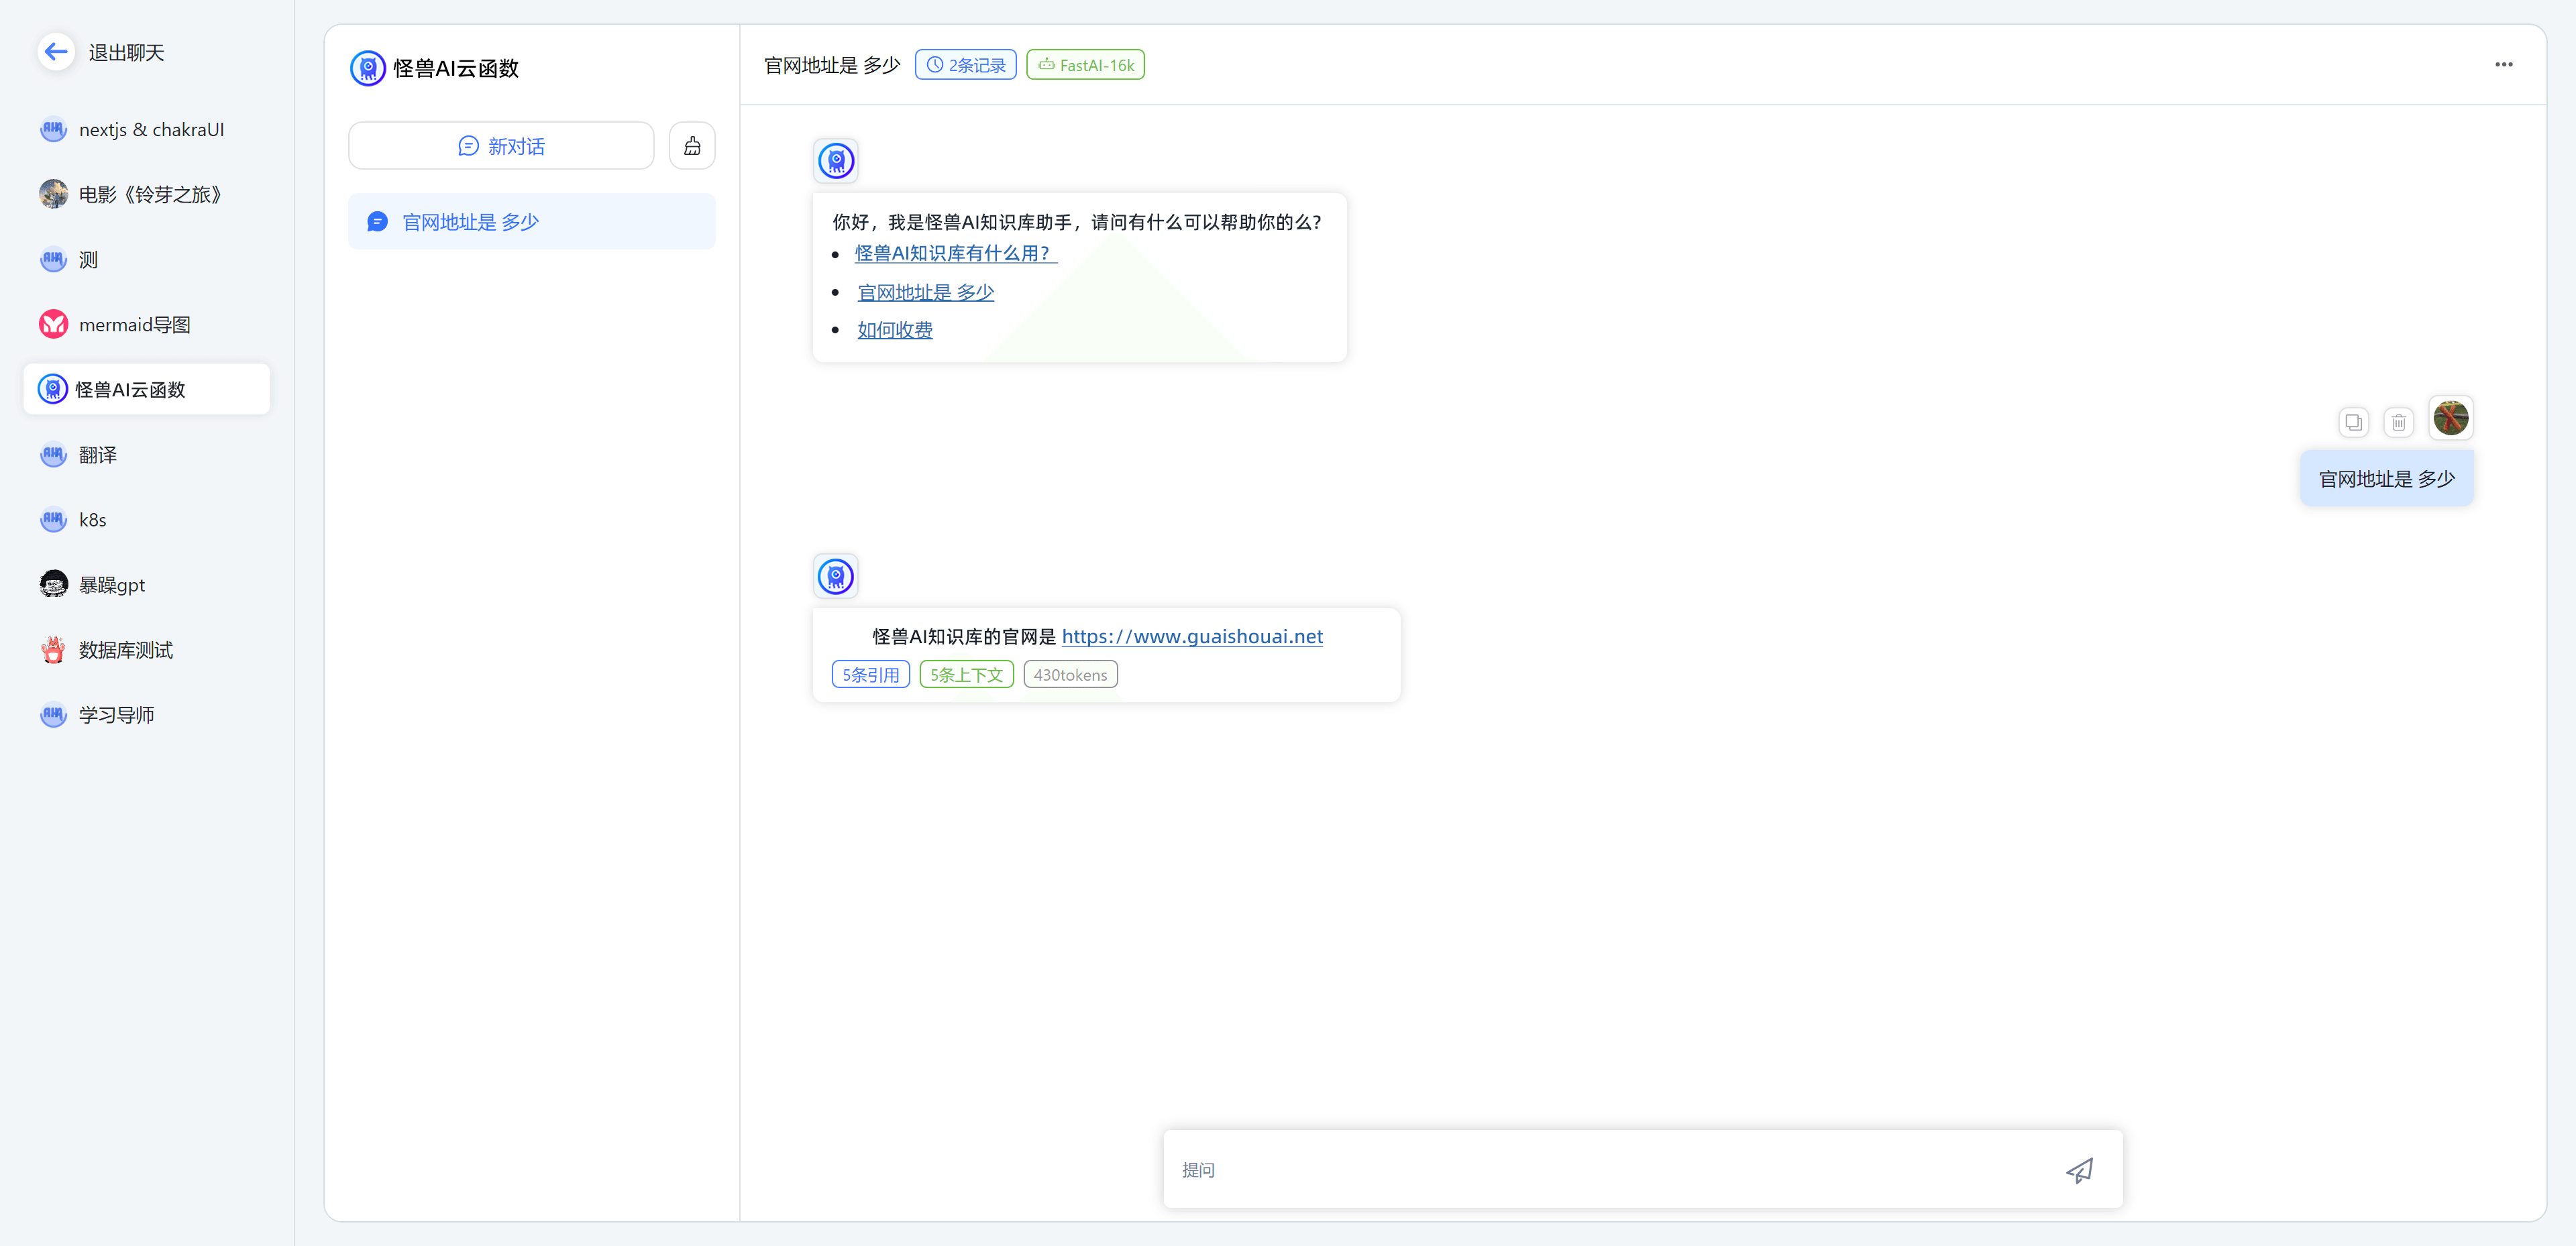
Task: Click the 学习导师 avatar icon
Action: point(53,714)
